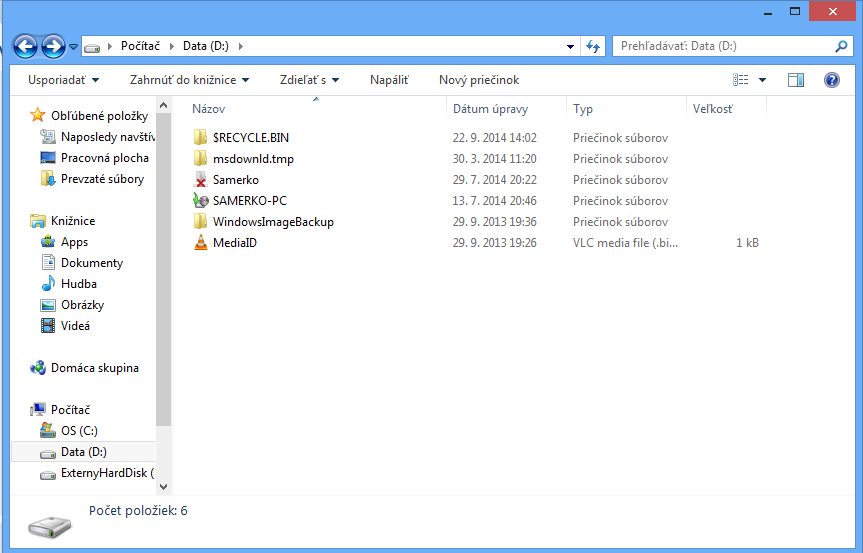
Task: Click the Pracovná plocha desktop icon
Action: (x=48, y=158)
